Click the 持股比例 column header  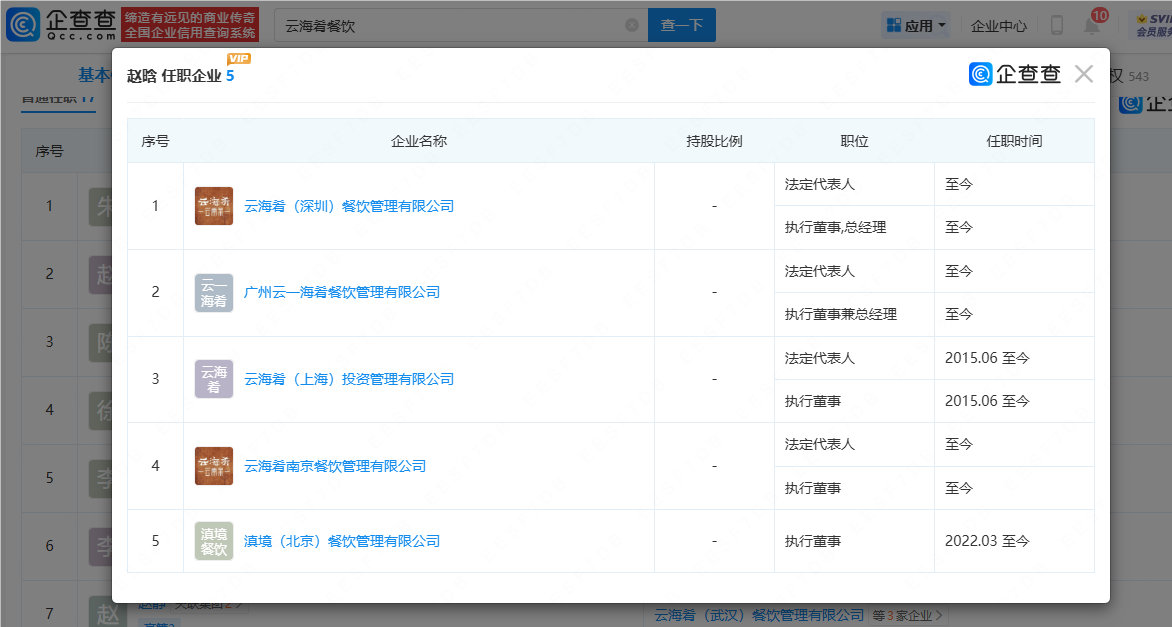[x=714, y=141]
